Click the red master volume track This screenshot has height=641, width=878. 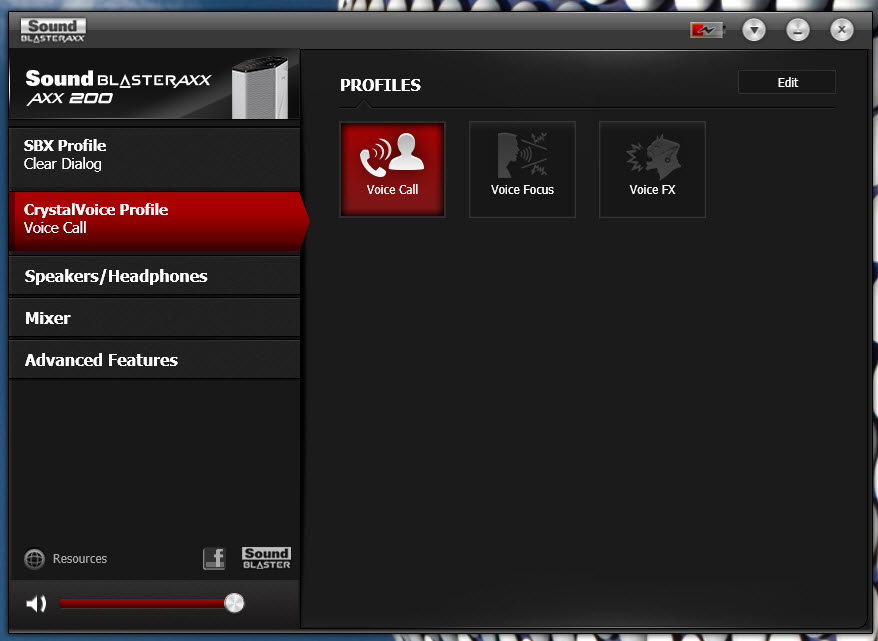click(x=142, y=603)
